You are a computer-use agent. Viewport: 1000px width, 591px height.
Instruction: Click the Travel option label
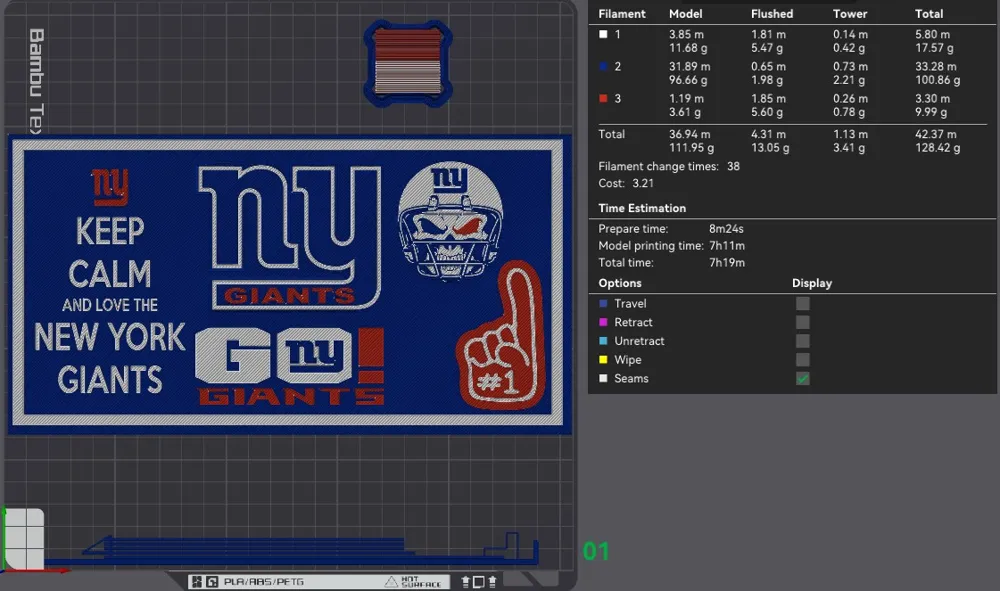click(x=630, y=303)
